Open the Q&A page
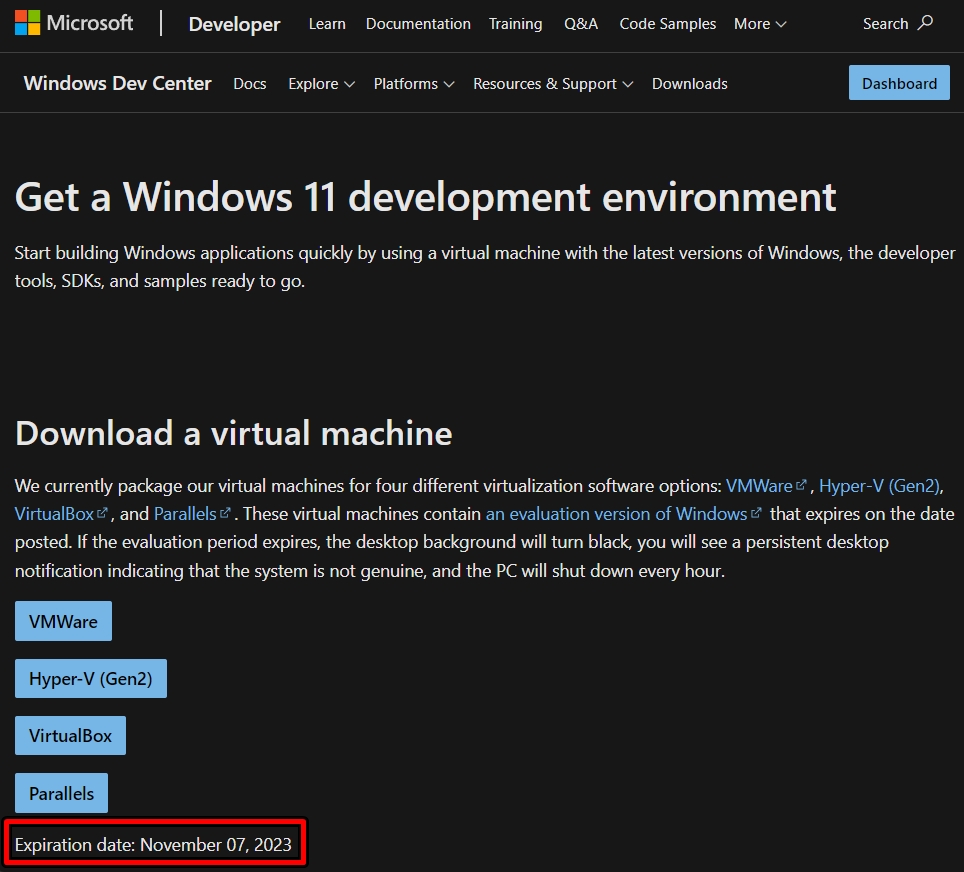 point(581,24)
